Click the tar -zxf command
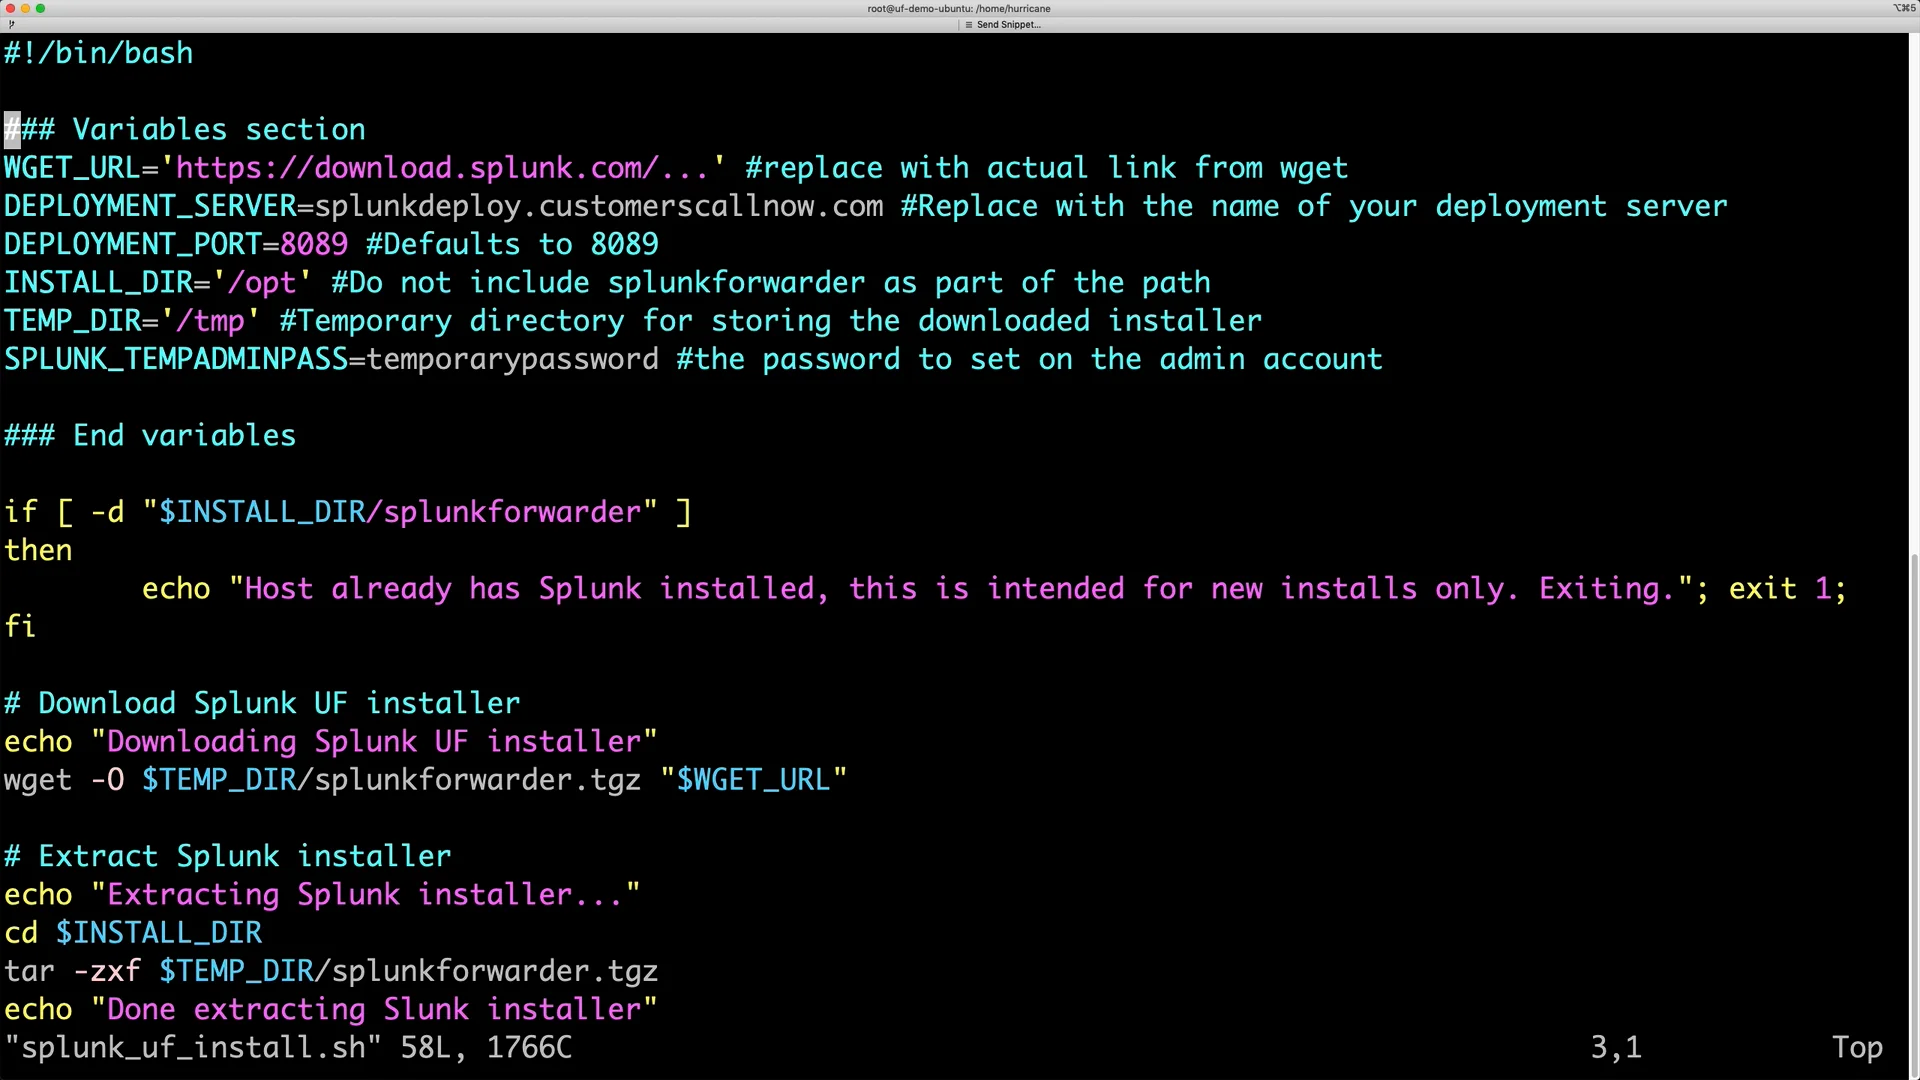The image size is (1920, 1080). point(72,971)
